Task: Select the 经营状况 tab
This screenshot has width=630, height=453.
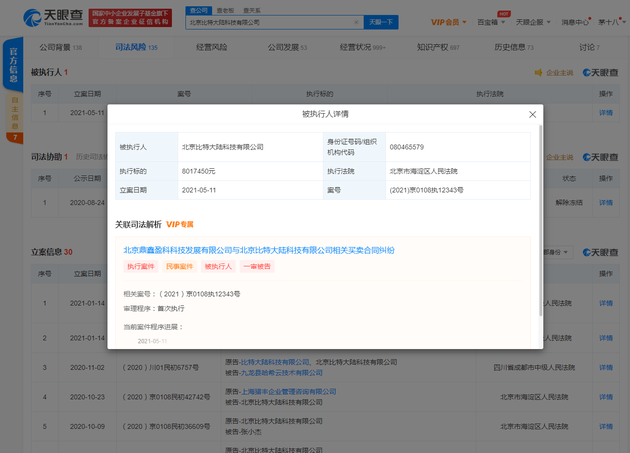Action: pyautogui.click(x=362, y=47)
